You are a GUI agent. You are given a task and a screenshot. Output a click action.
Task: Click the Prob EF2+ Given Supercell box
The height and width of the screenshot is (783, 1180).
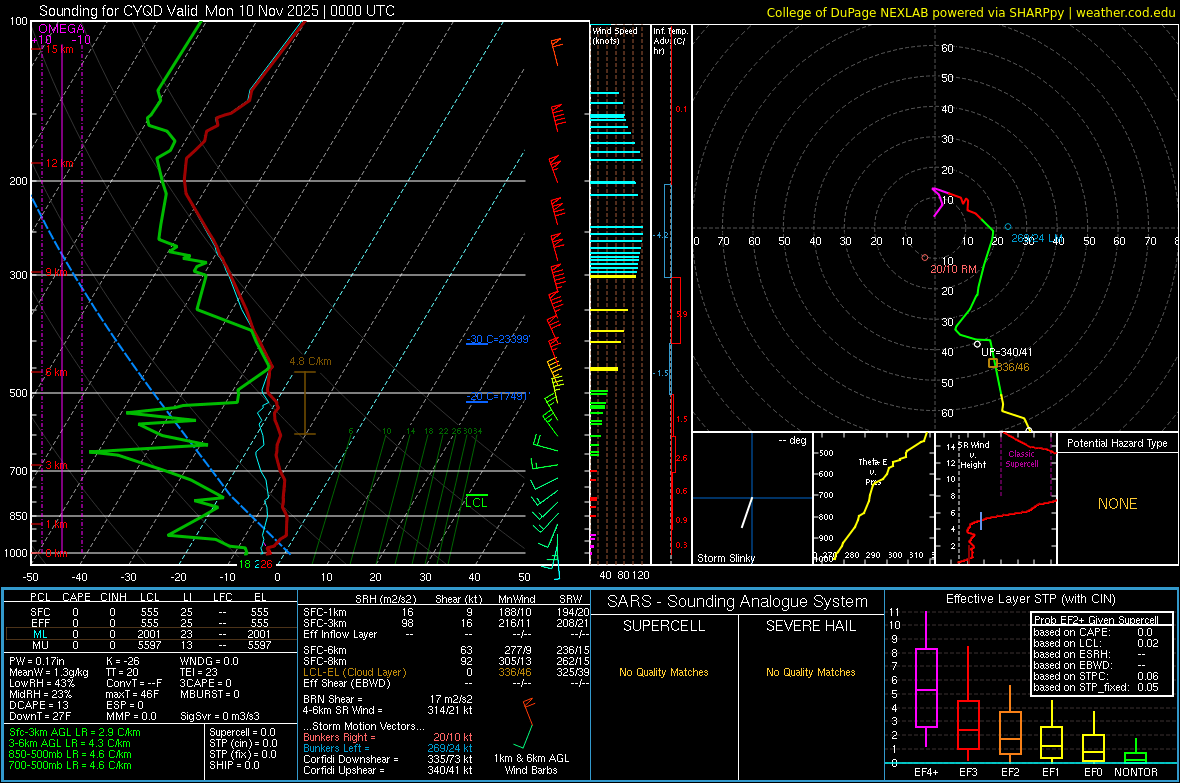(x=1097, y=653)
